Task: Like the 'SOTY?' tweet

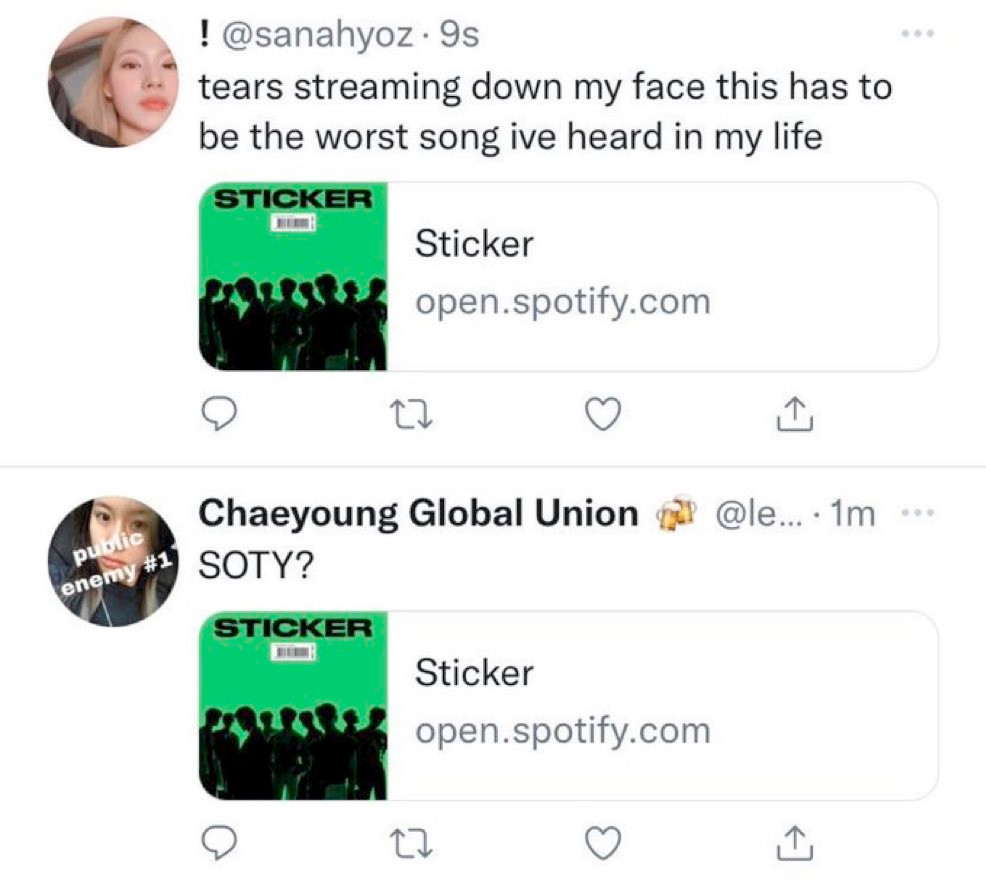Action: point(602,845)
